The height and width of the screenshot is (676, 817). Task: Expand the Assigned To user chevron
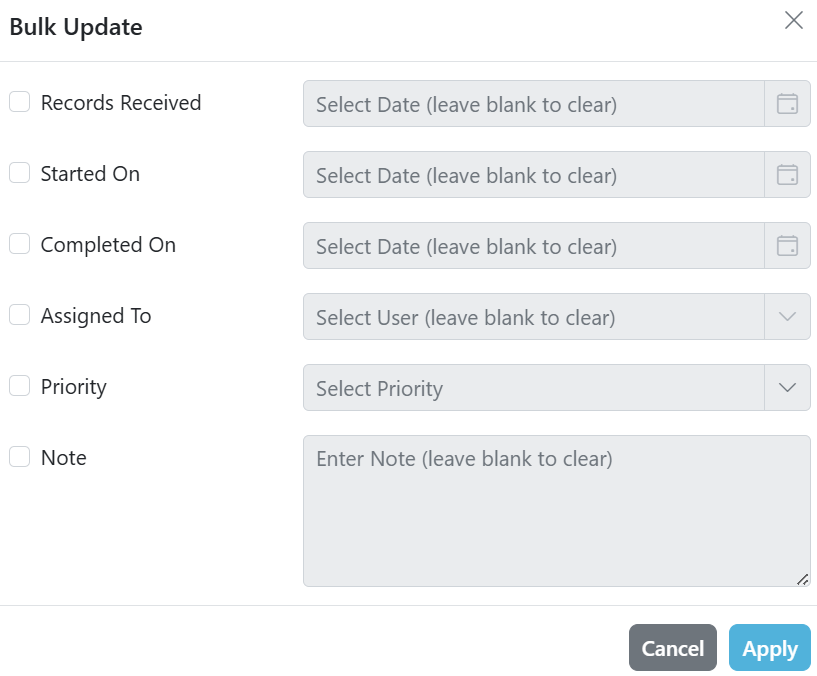click(787, 316)
